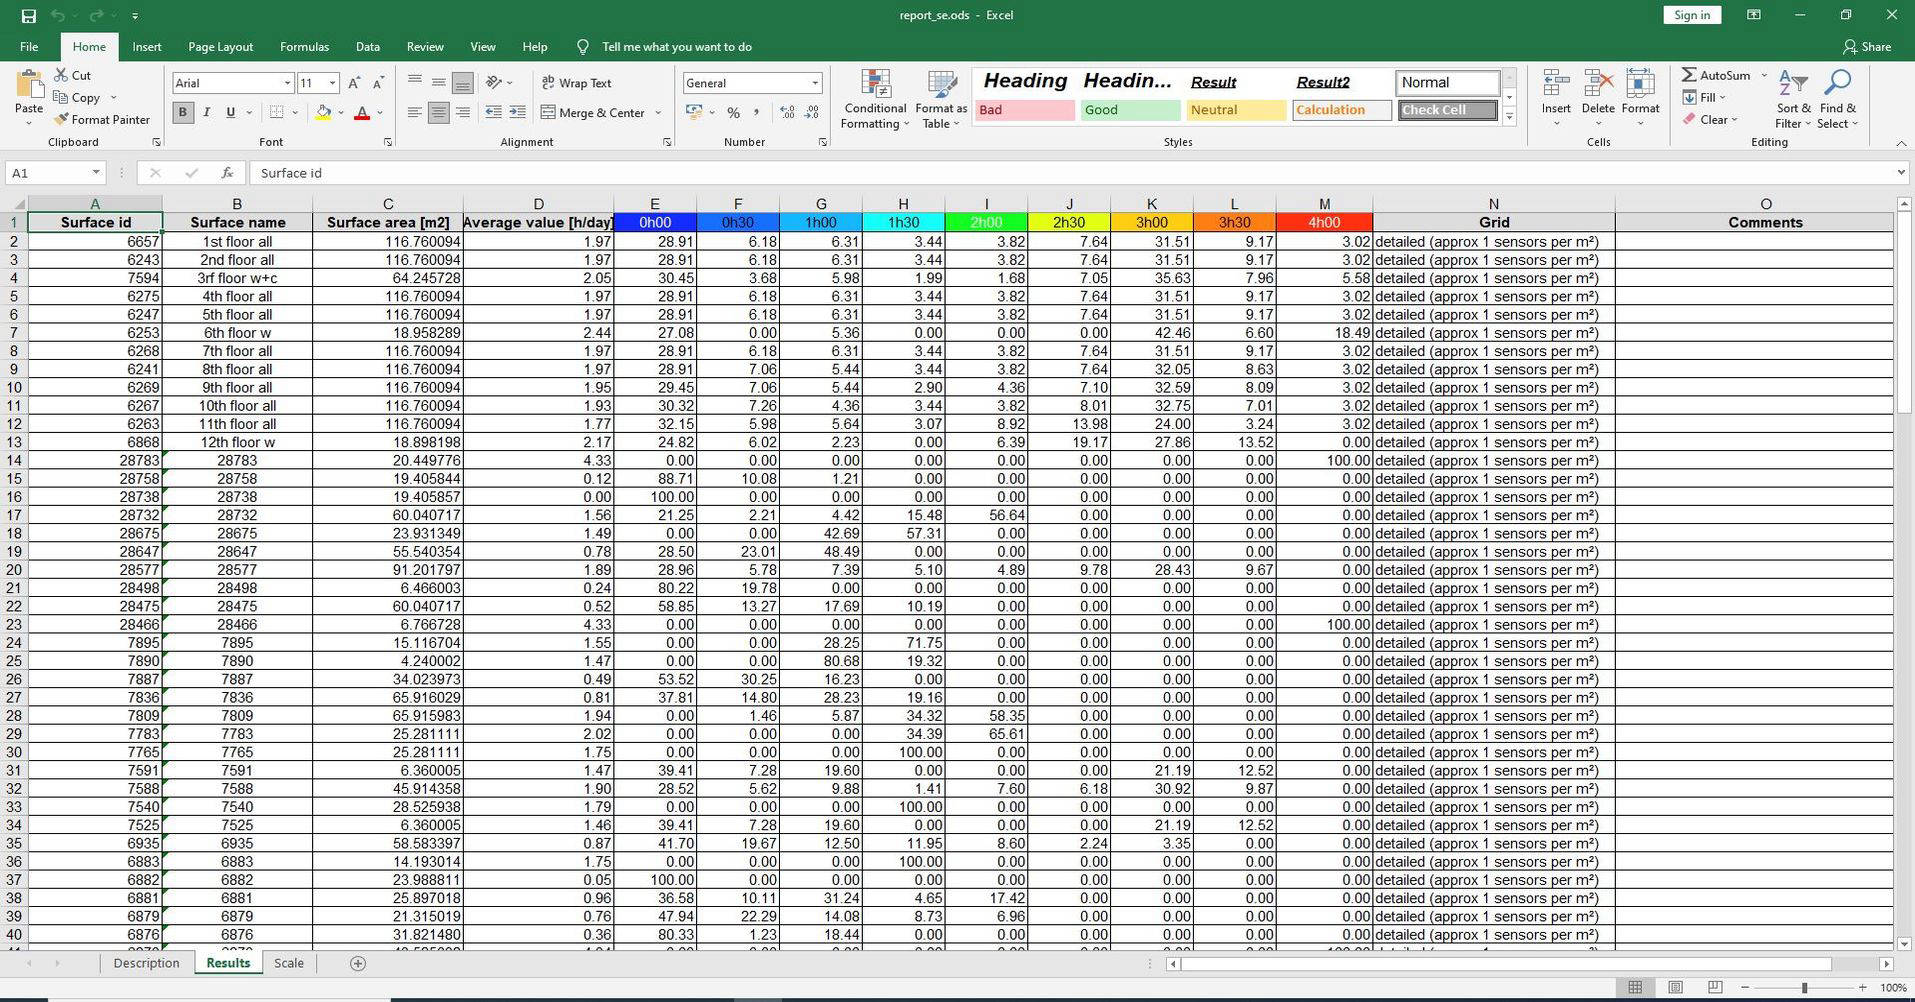Open the Find & Select magnifier

click(x=1838, y=99)
